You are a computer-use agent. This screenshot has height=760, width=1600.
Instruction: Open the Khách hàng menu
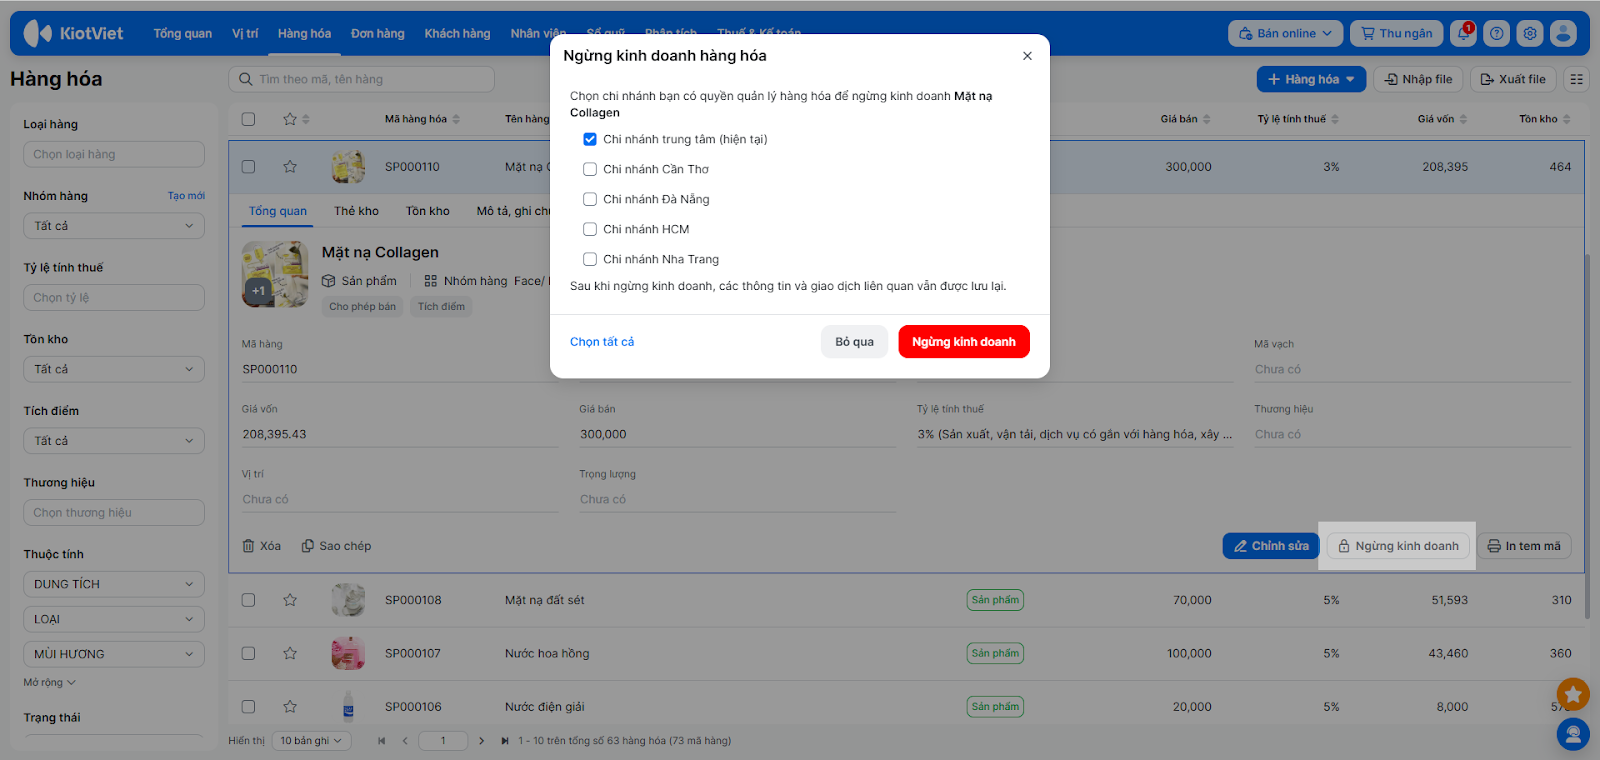pyautogui.click(x=457, y=33)
